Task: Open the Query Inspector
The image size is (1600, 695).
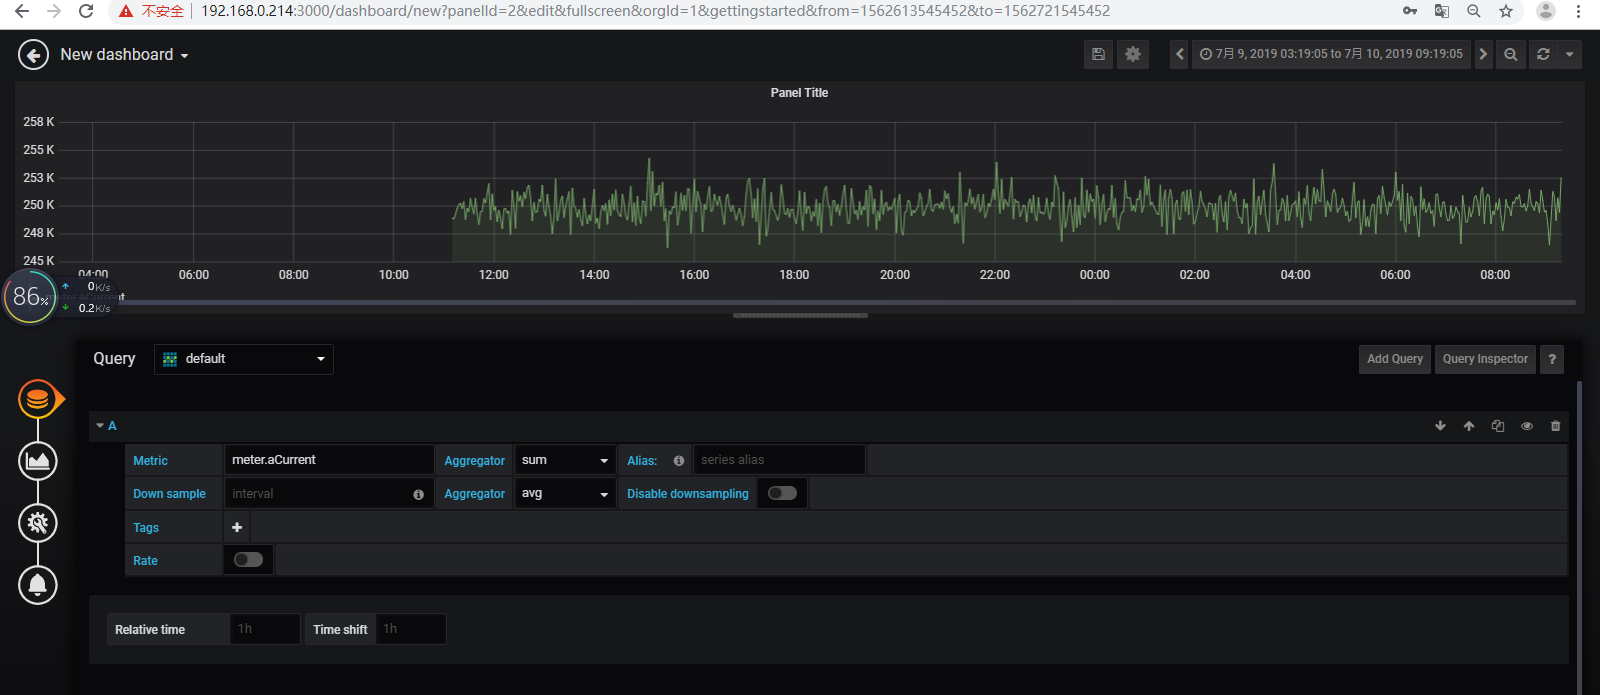Action: coord(1485,359)
